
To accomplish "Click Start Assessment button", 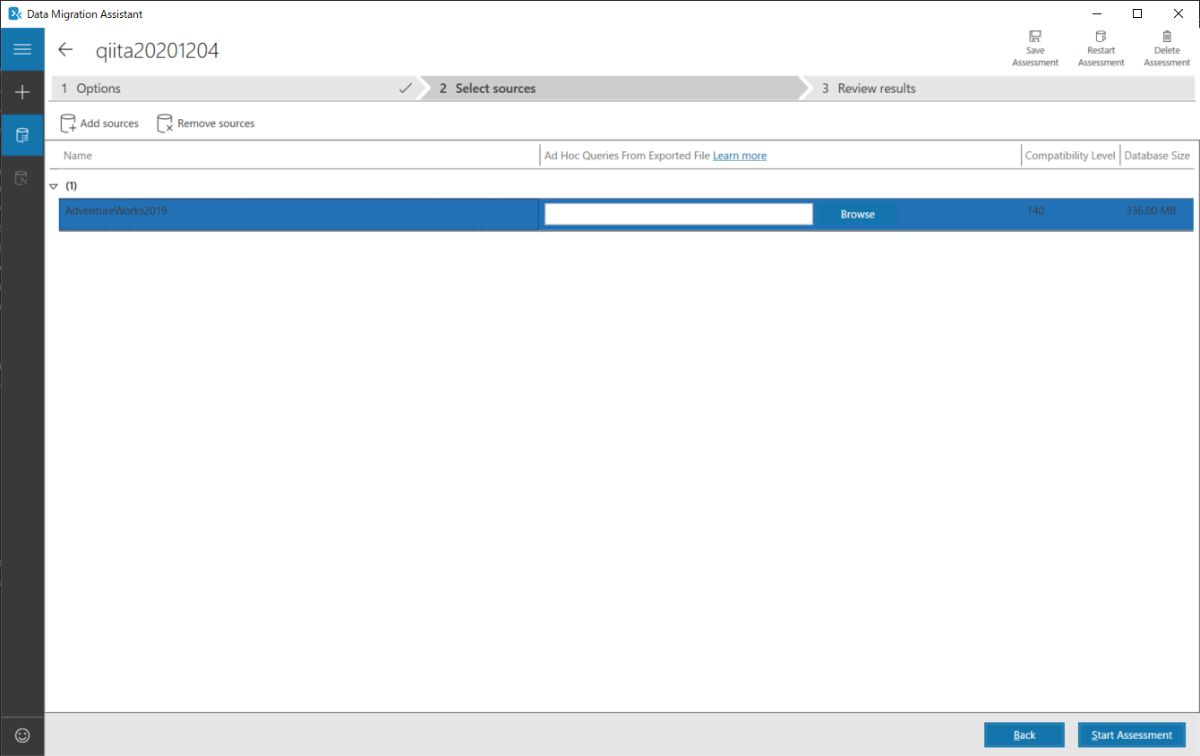I will point(1131,735).
